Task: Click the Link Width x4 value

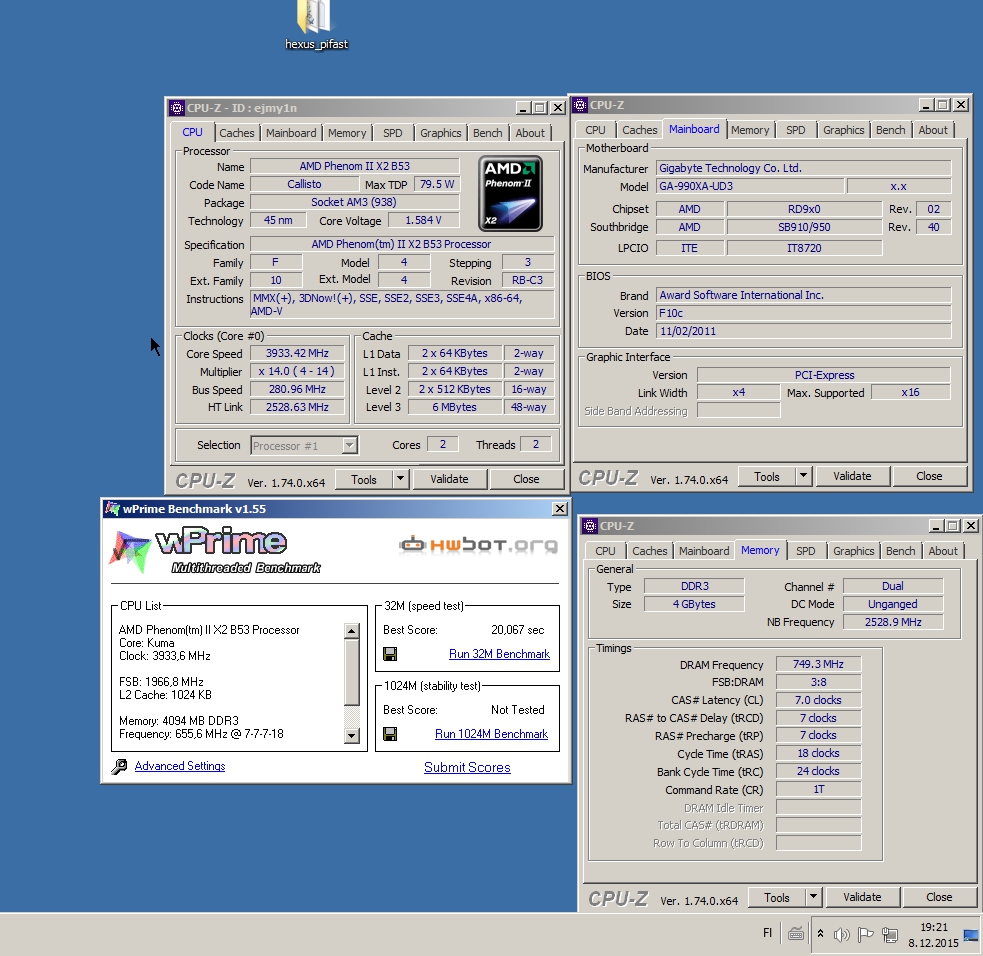Action: point(739,392)
